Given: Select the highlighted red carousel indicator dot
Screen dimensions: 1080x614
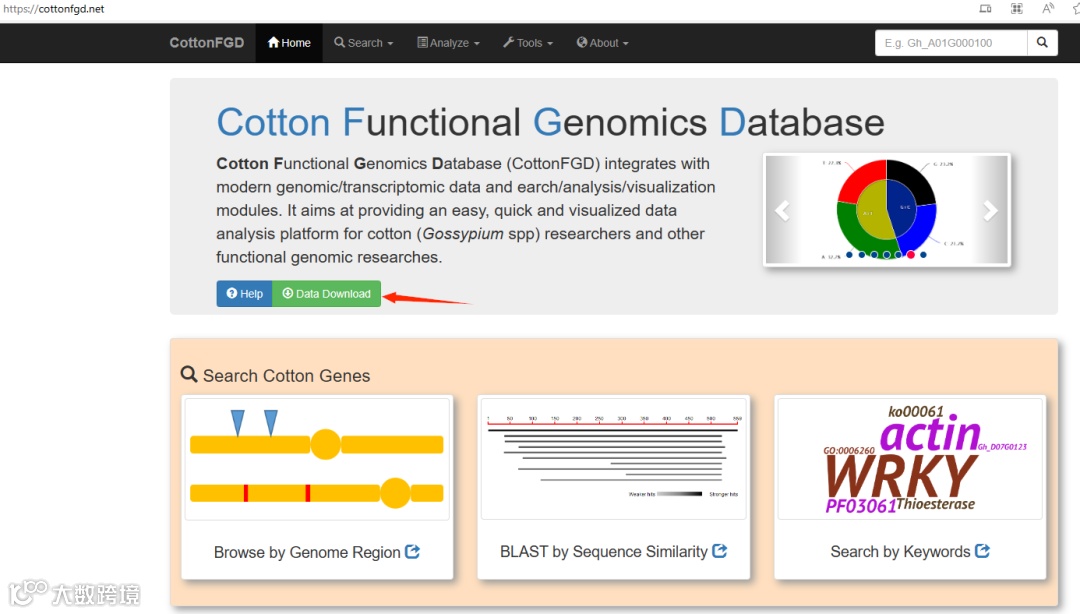Looking at the screenshot, I should click(911, 255).
